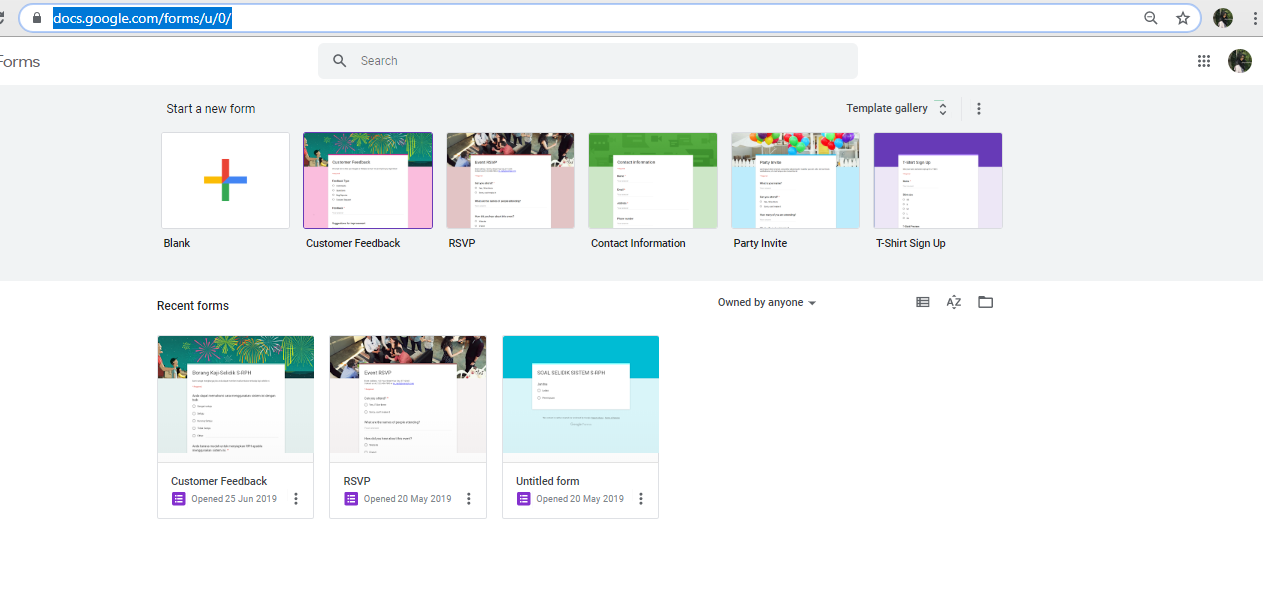Open the Owned by anyone dropdown
1263x592 pixels.
pos(767,303)
